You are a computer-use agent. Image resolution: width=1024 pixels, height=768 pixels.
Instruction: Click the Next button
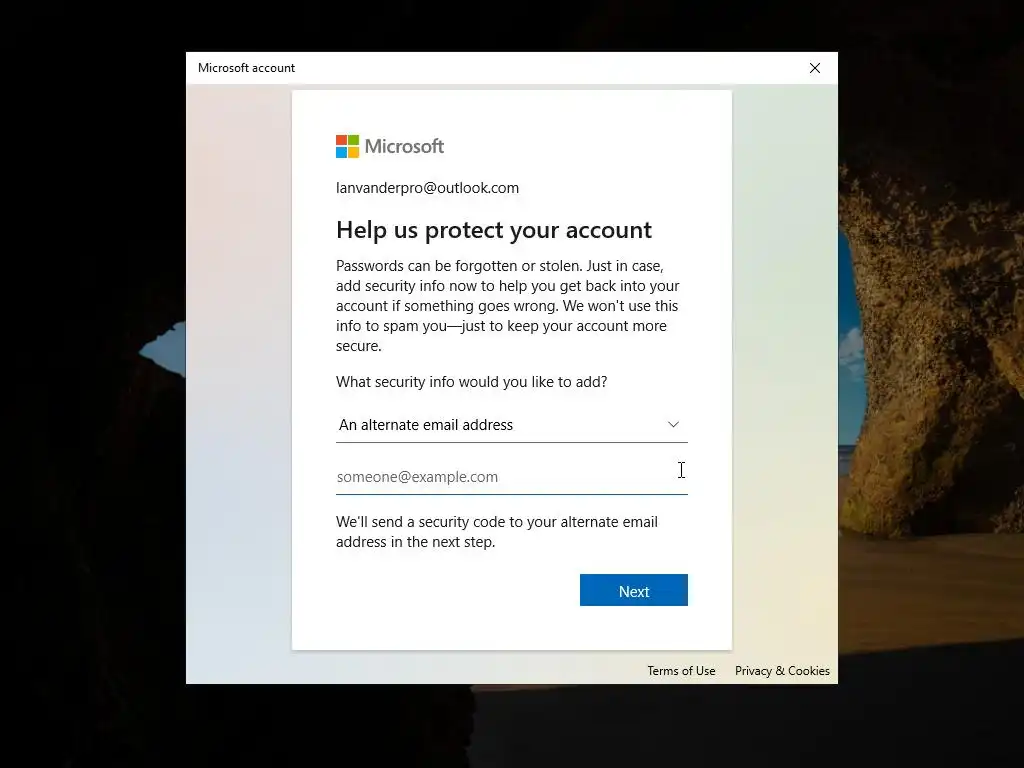633,590
